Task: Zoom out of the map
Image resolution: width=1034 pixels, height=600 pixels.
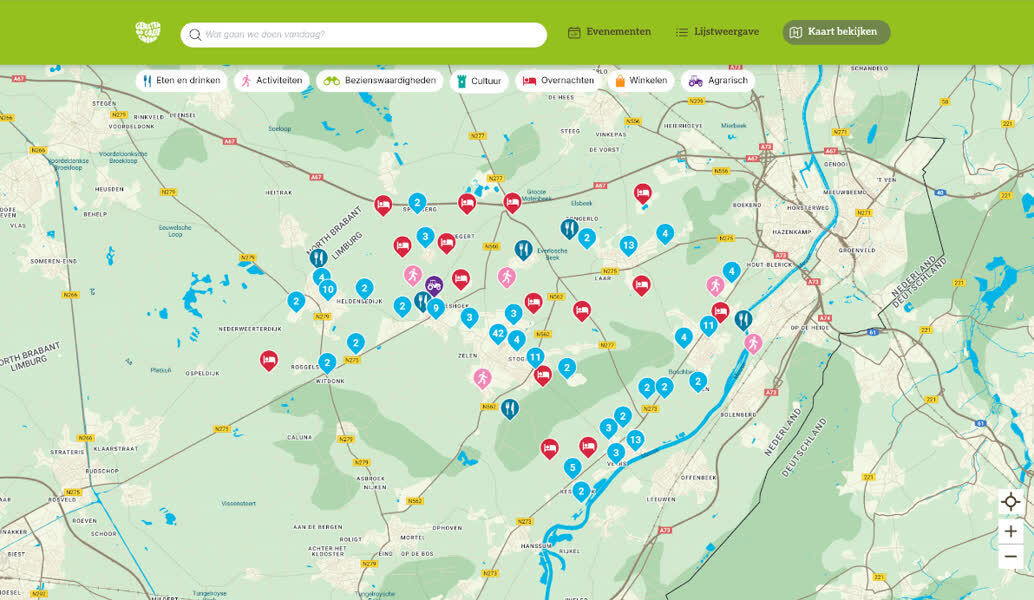Action: coord(1010,557)
